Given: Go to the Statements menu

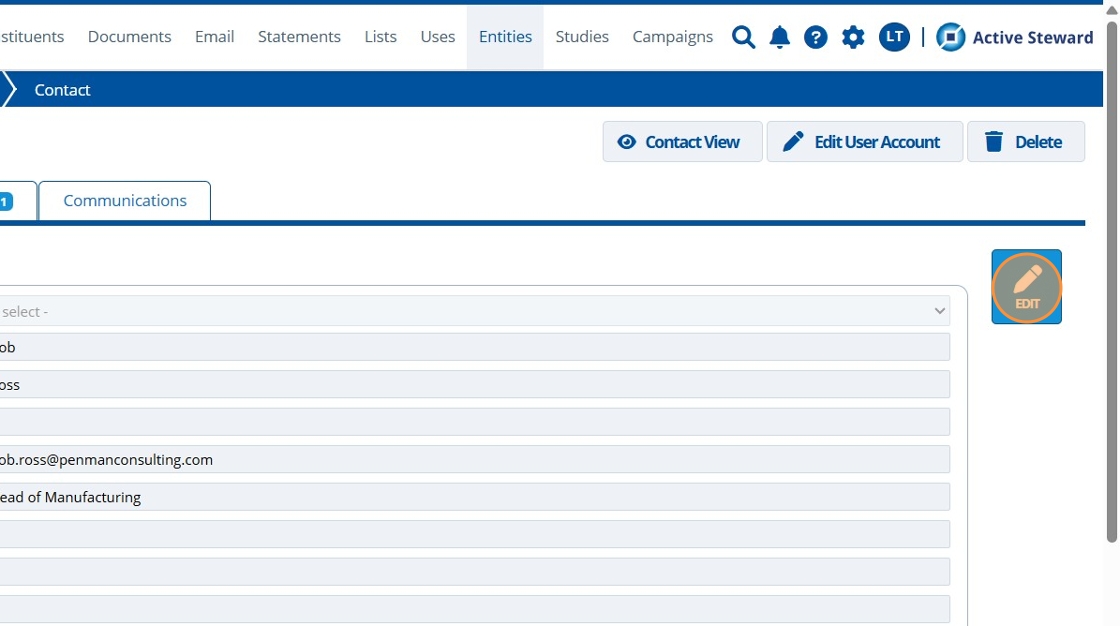Looking at the screenshot, I should point(299,36).
